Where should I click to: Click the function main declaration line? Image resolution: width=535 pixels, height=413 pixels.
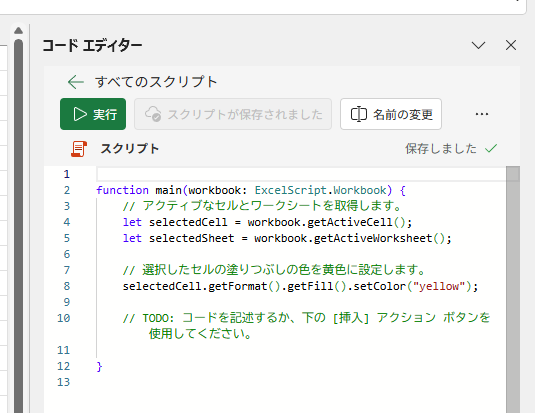point(251,190)
